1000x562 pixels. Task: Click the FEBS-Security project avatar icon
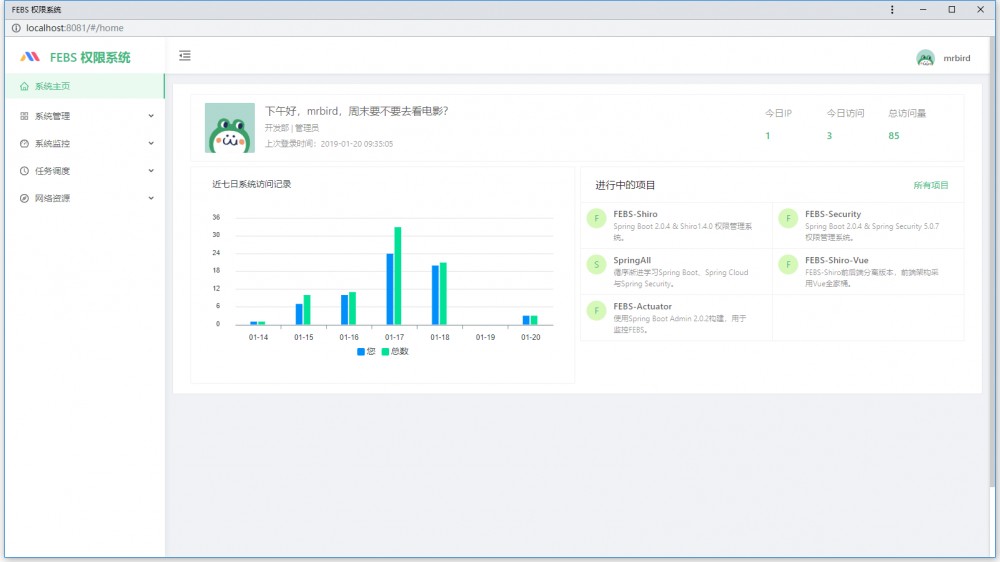[x=788, y=218]
